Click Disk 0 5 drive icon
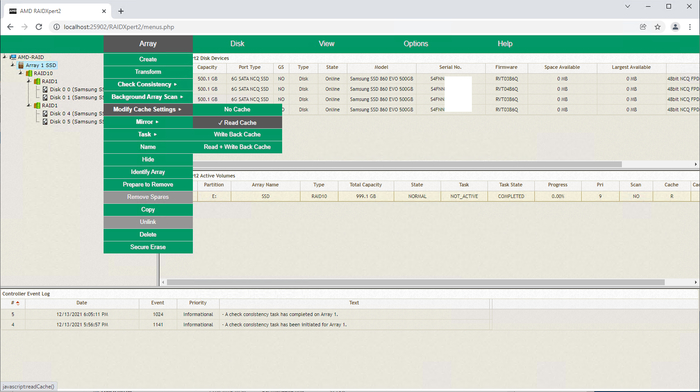The image size is (700, 392). click(x=45, y=121)
